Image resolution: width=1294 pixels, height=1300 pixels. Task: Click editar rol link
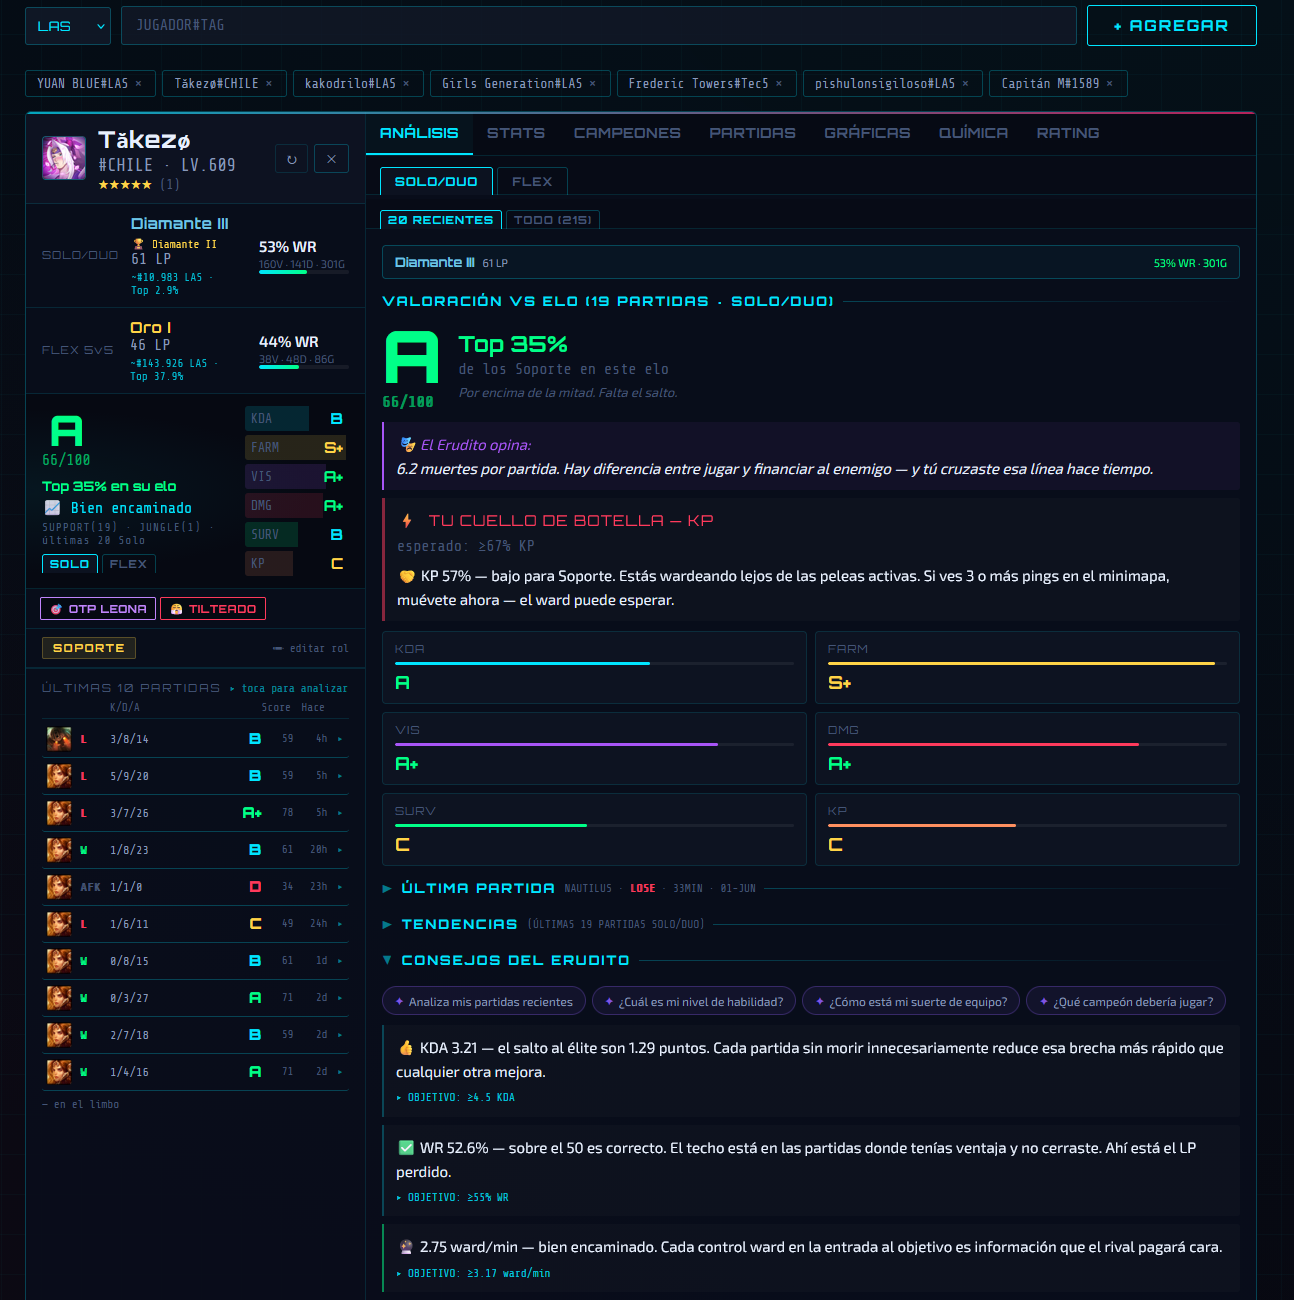coord(311,649)
